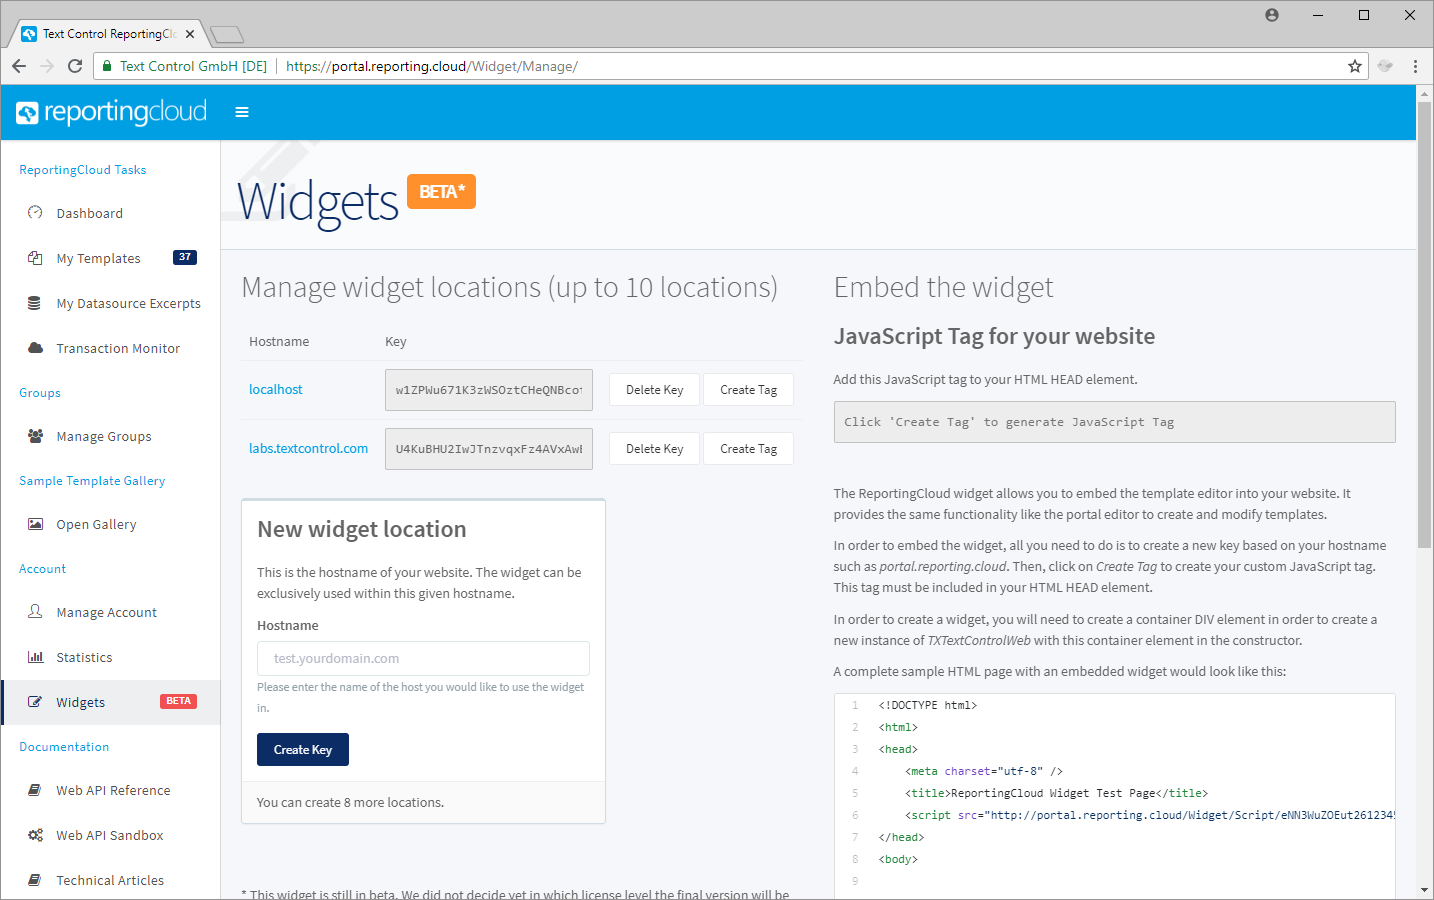Click the Datasource Excerpts database icon
Viewport: 1434px width, 900px height.
[35, 303]
